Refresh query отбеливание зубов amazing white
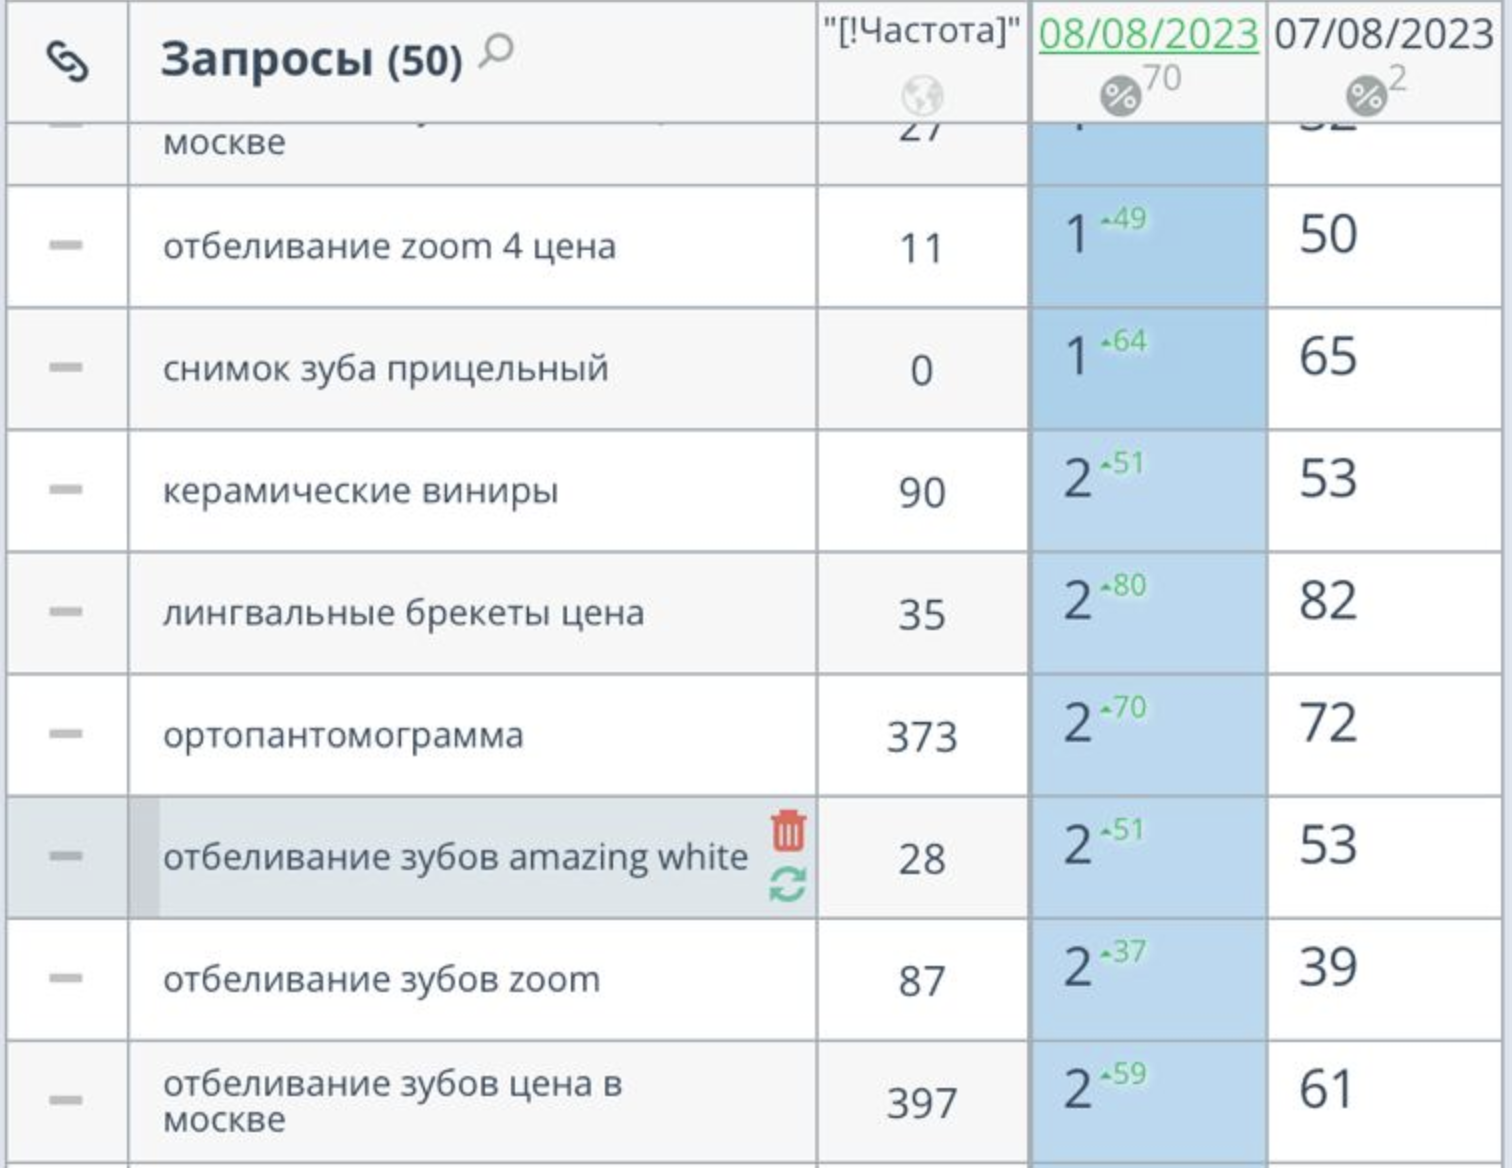Viewport: 1512px width, 1168px height. click(x=788, y=885)
